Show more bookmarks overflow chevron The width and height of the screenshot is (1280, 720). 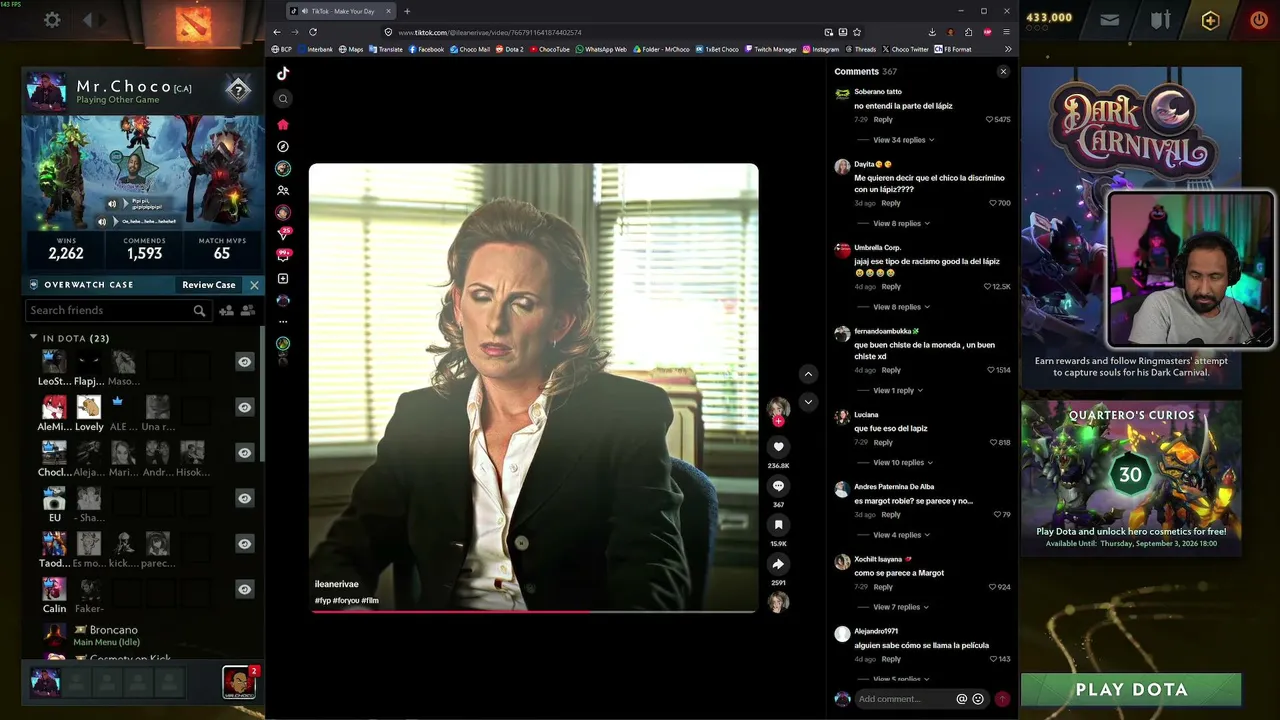click(1008, 49)
